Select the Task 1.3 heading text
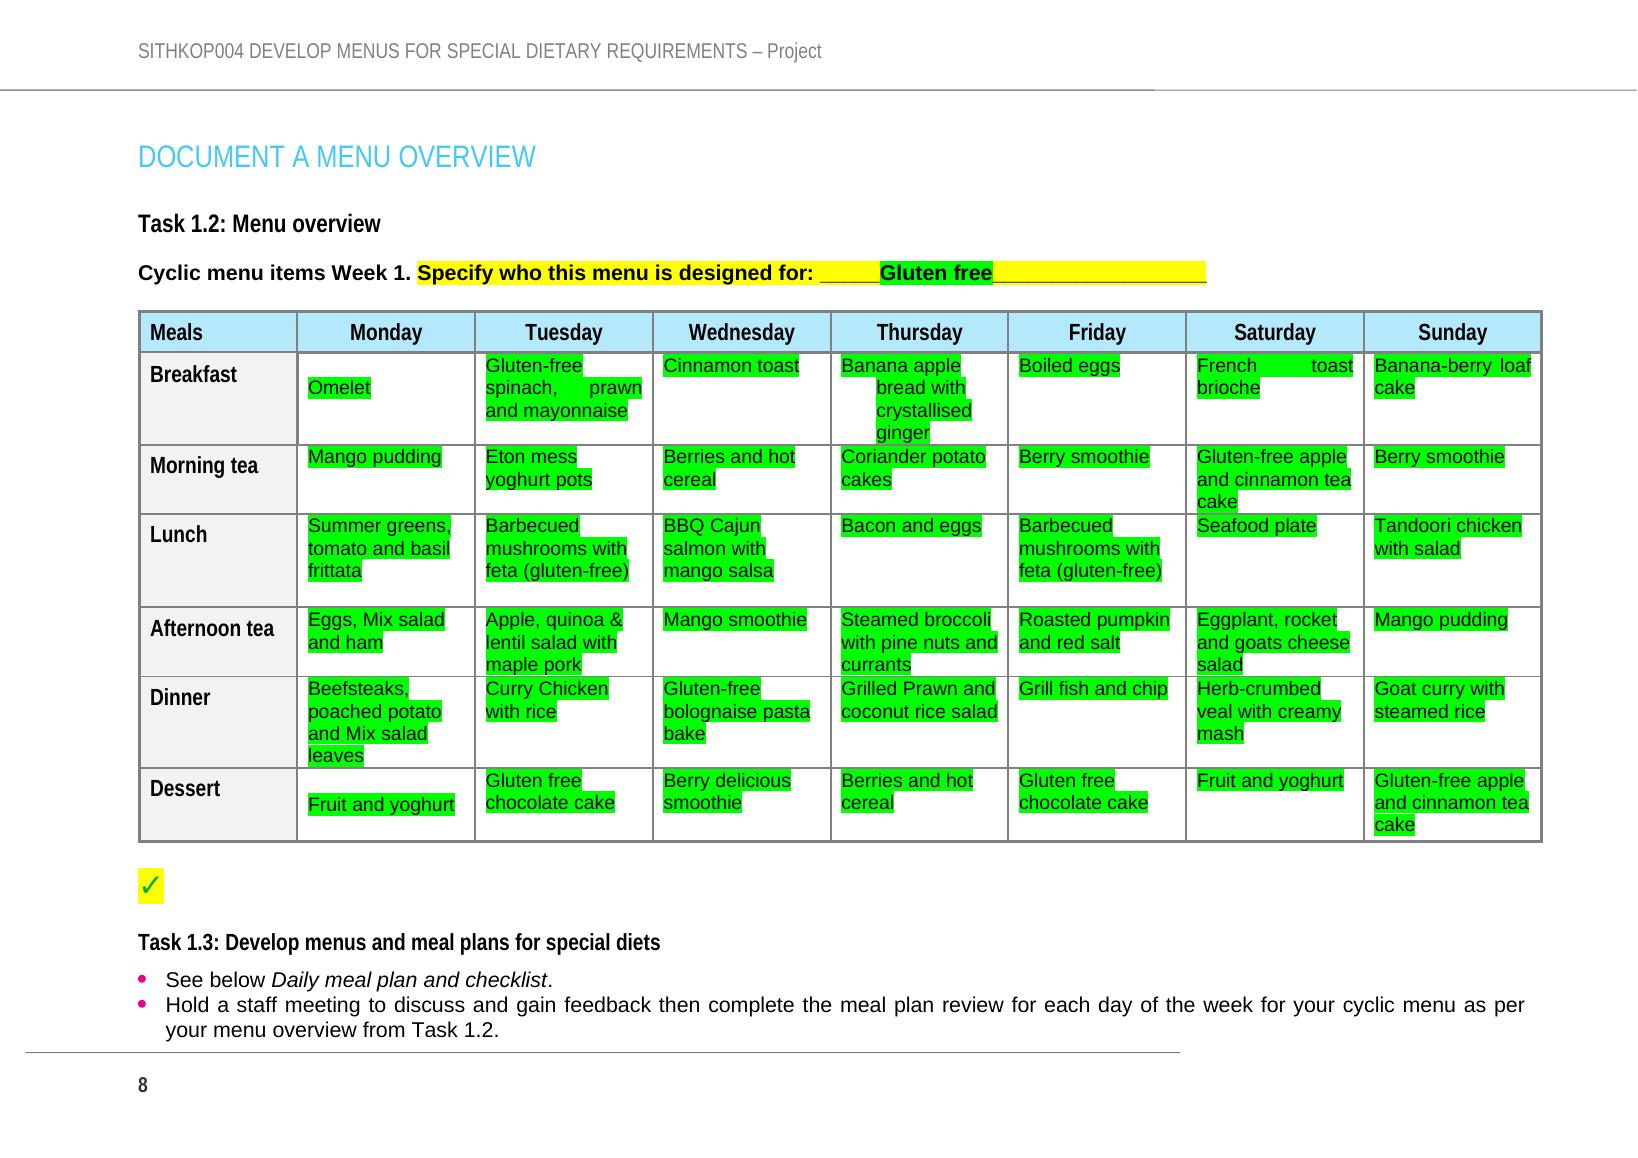The image size is (1638, 1158). (398, 943)
